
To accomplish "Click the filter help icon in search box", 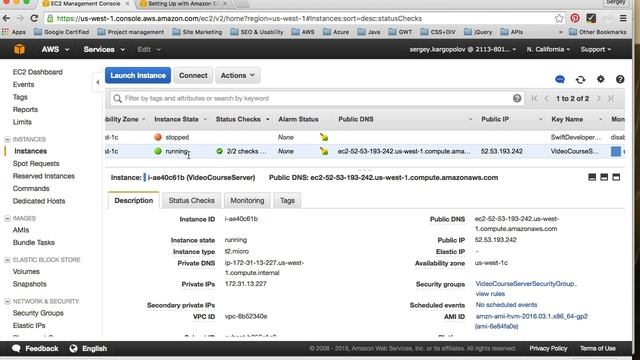I will click(x=517, y=98).
